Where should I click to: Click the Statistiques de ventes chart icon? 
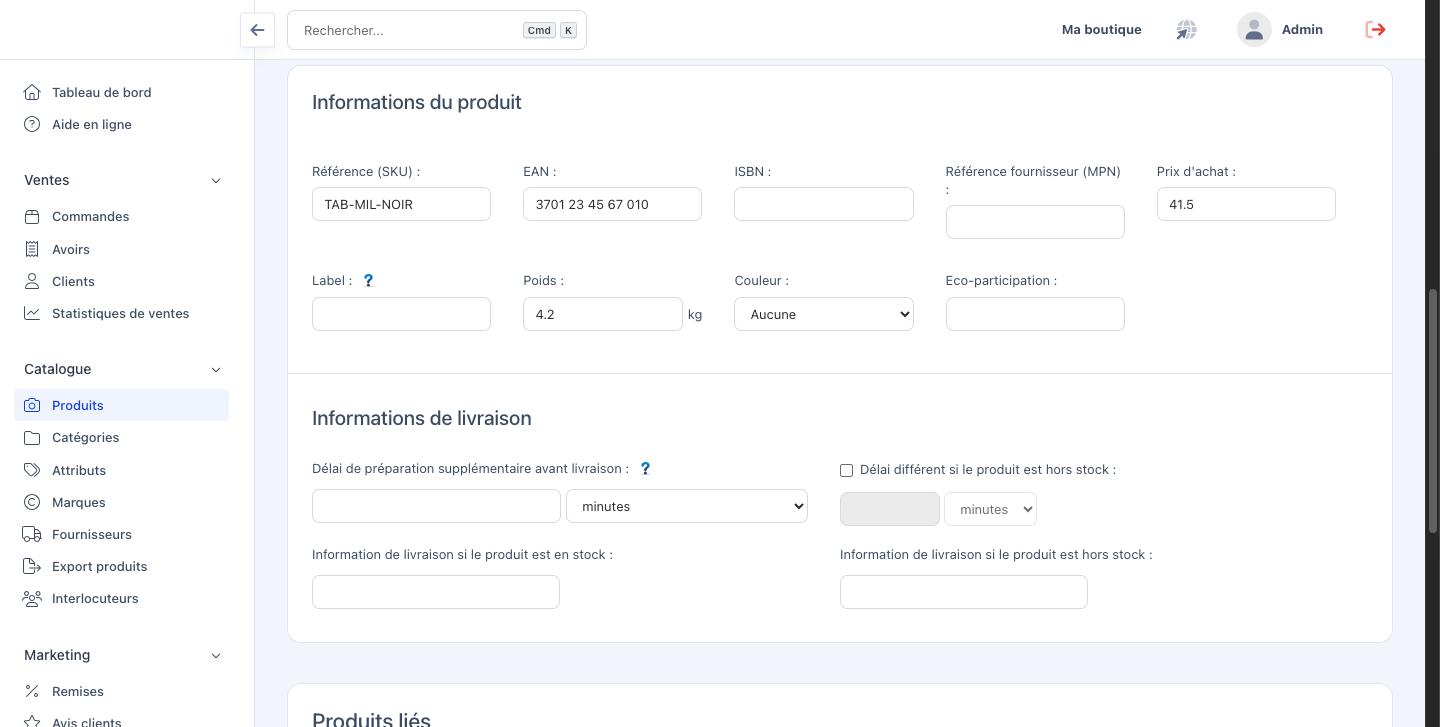click(x=32, y=313)
